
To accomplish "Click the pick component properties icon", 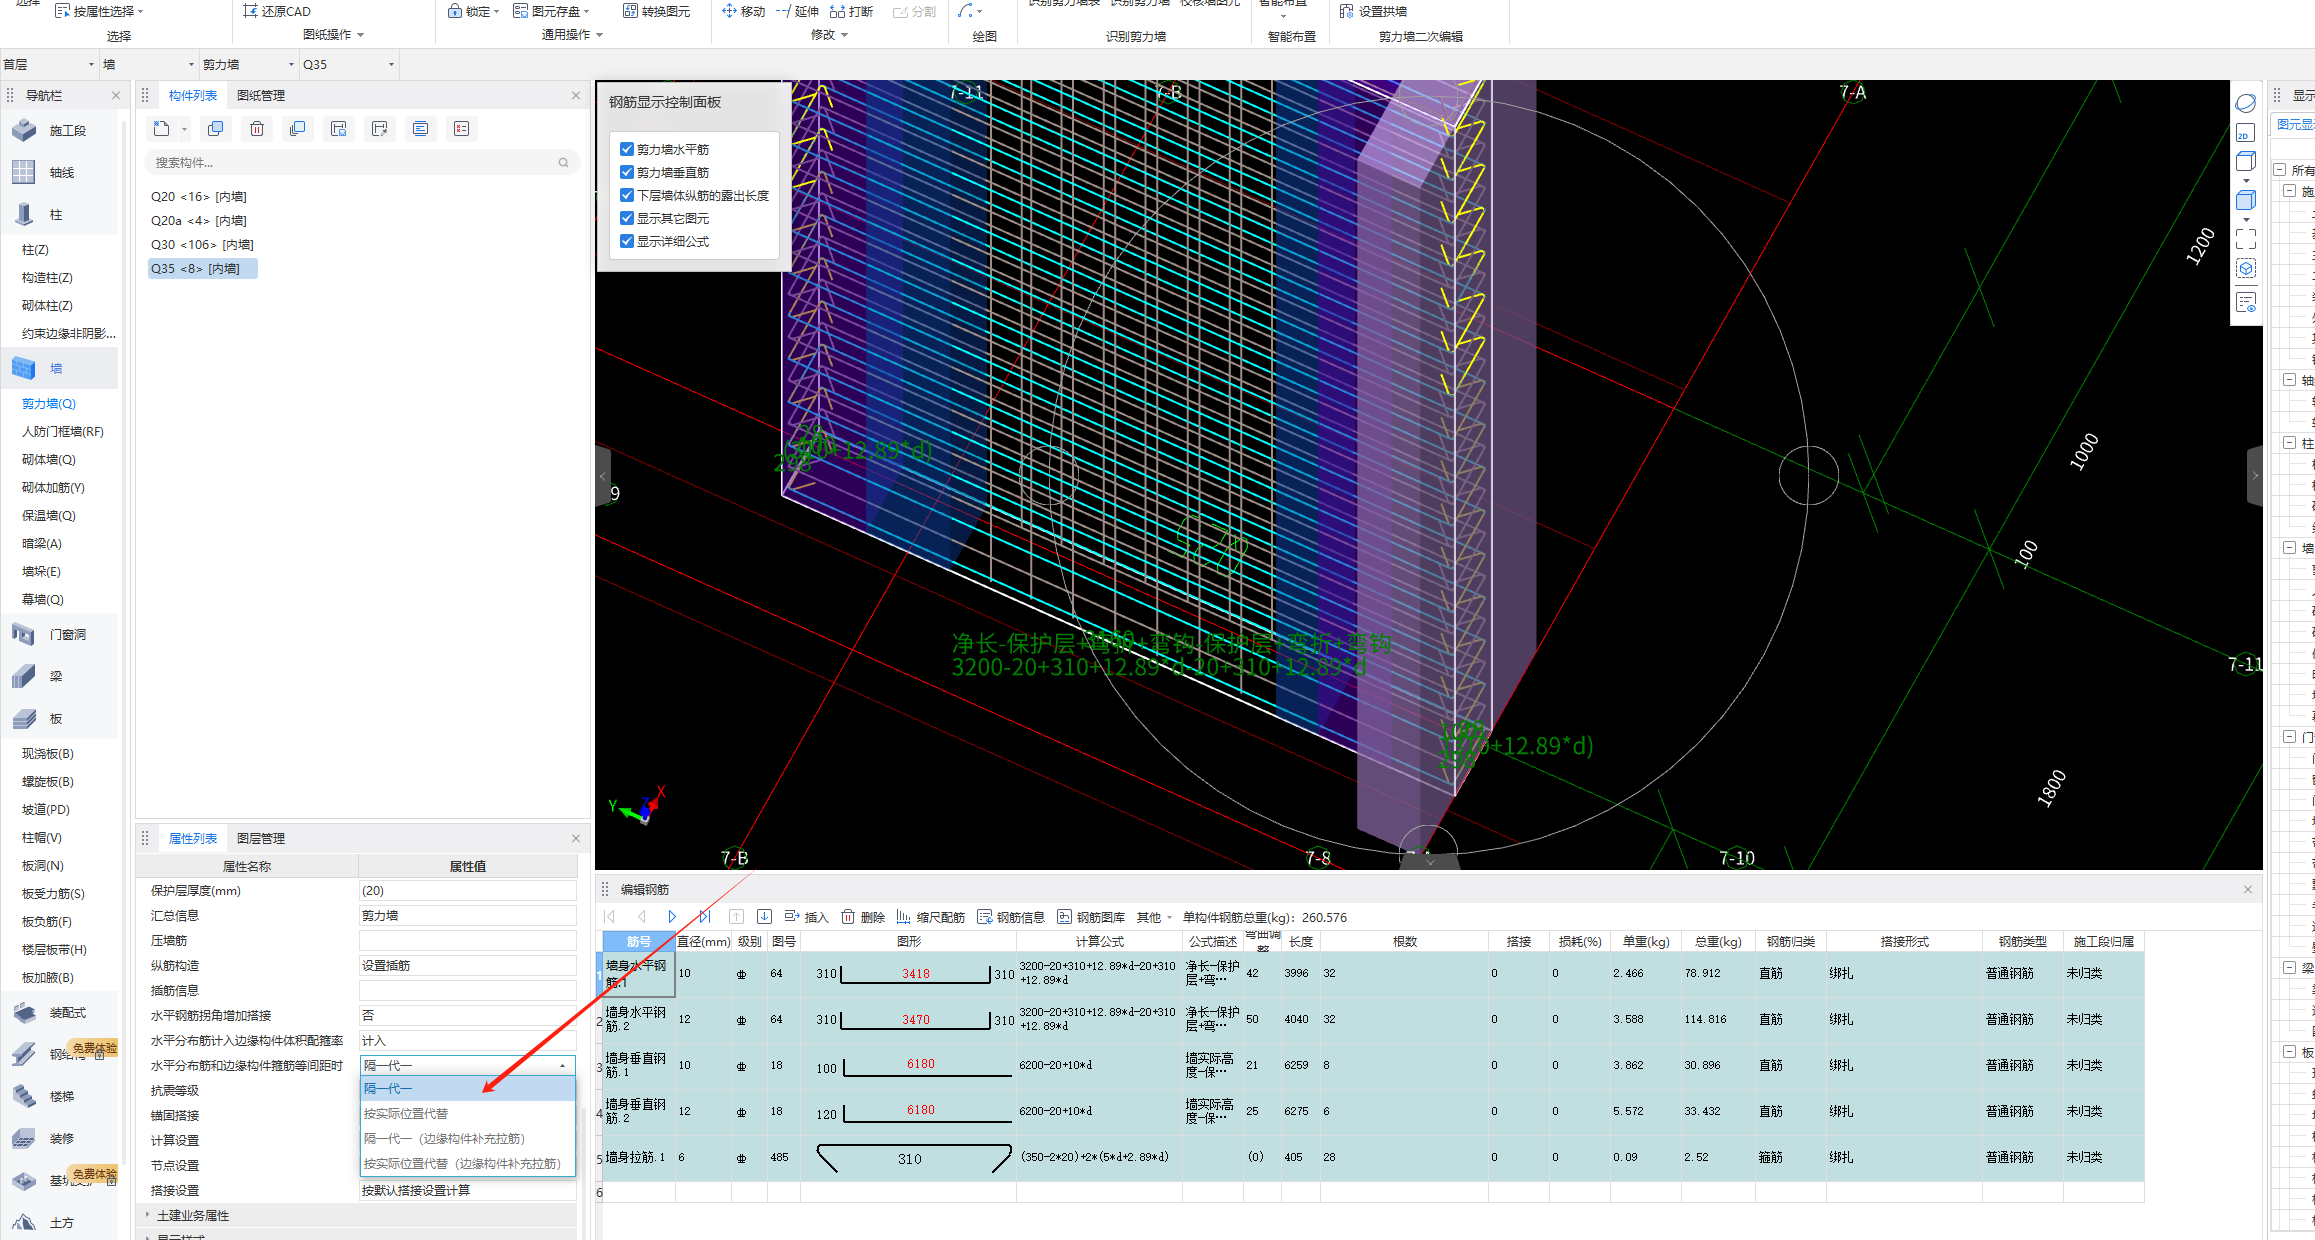I will tap(379, 128).
